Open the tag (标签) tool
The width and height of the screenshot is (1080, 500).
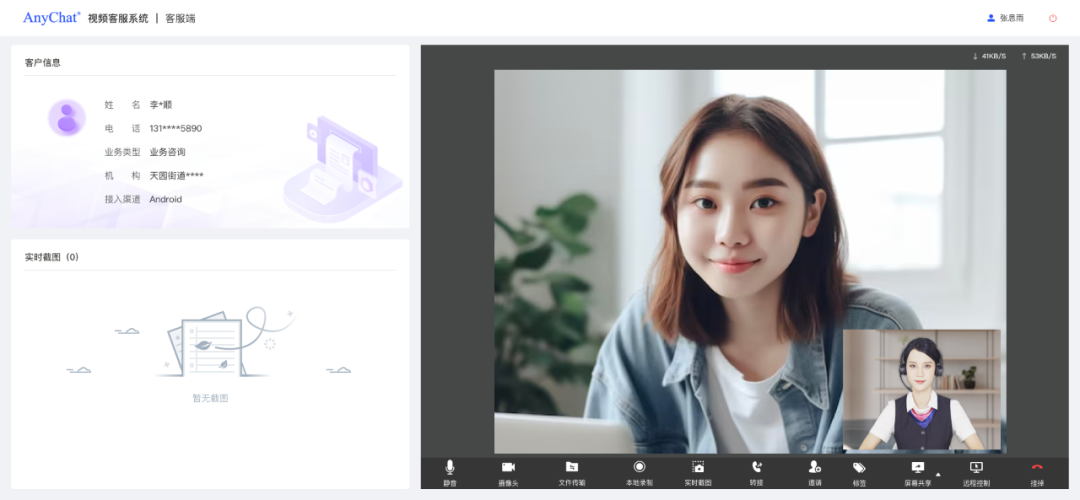pyautogui.click(x=859, y=472)
